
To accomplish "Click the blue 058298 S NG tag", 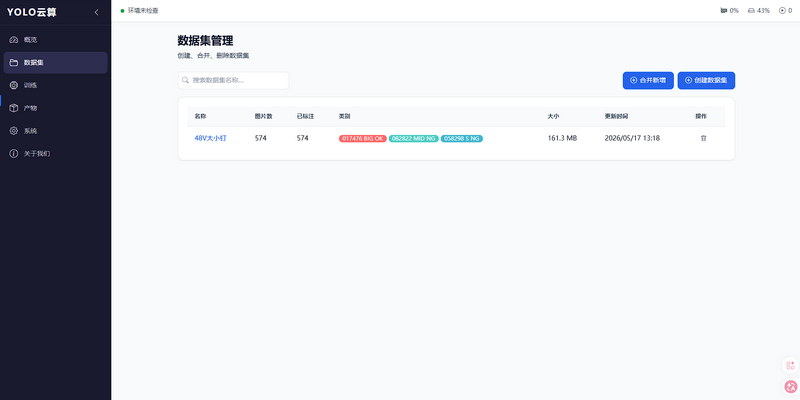I will [462, 138].
